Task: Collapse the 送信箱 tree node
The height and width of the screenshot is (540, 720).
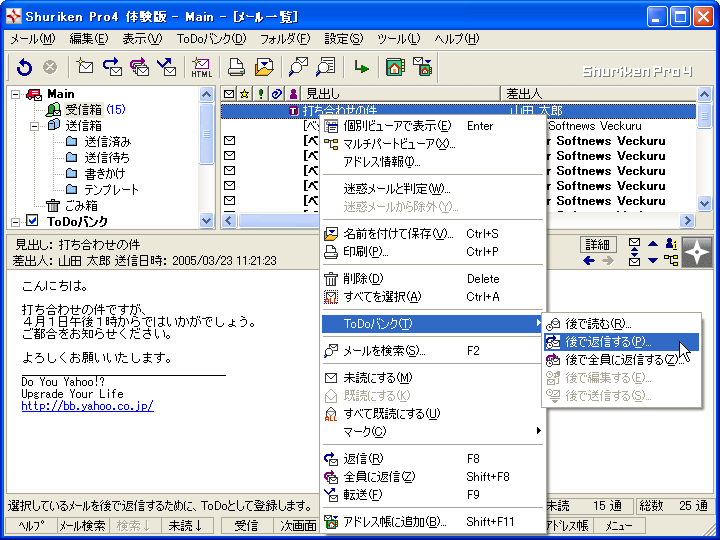Action: tap(34, 125)
